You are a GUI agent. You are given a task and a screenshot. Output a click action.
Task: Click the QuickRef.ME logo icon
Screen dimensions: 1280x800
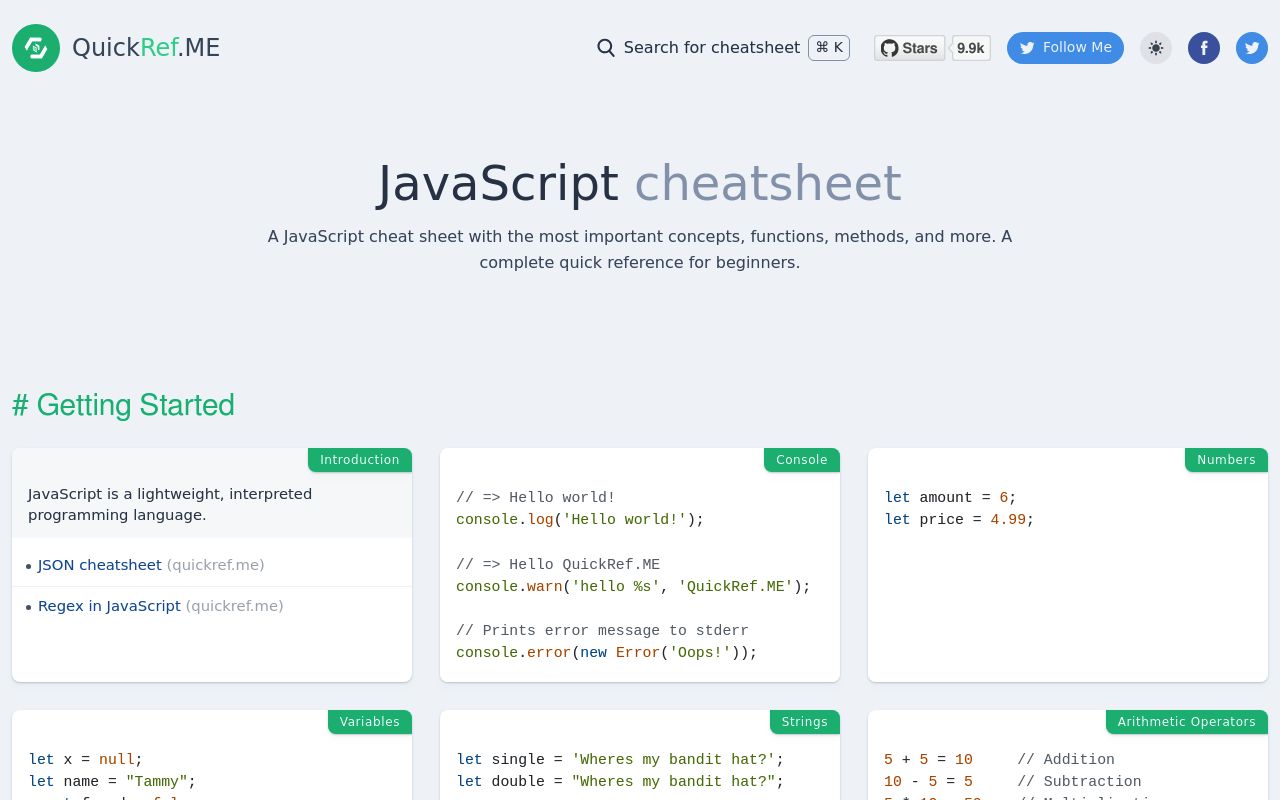click(x=36, y=47)
